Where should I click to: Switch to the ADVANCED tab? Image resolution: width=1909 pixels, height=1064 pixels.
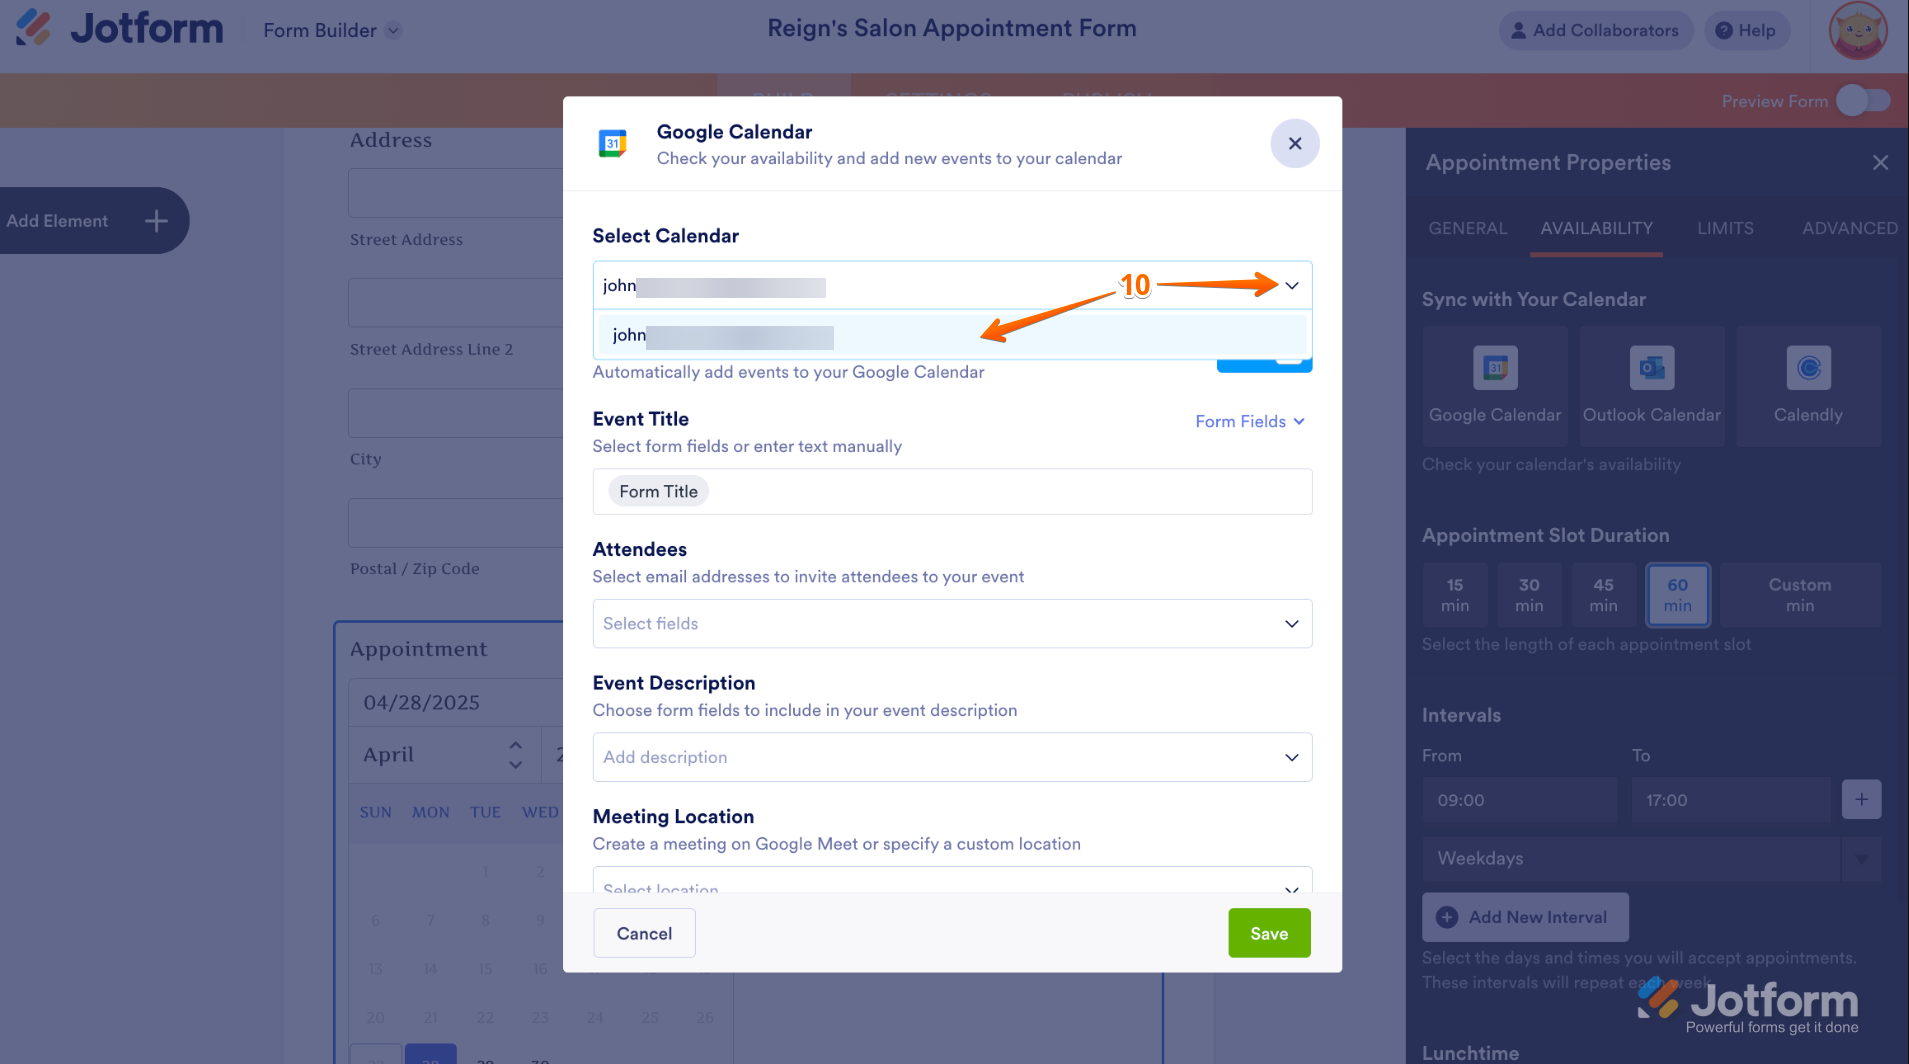coord(1850,228)
